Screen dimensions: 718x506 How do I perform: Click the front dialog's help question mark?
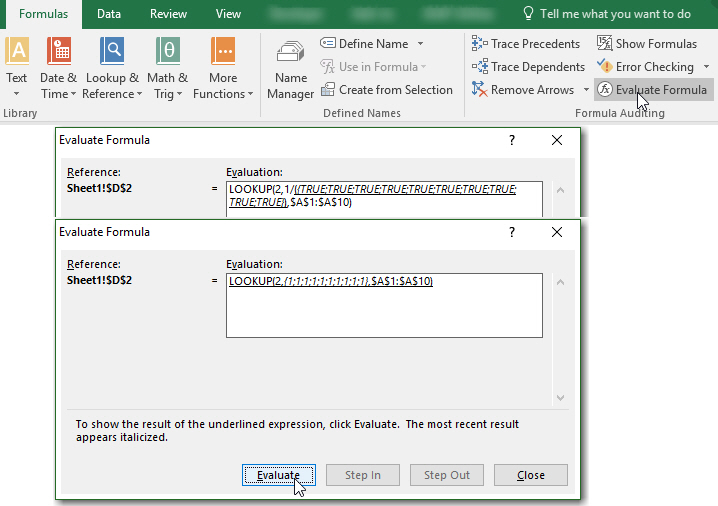(x=512, y=232)
